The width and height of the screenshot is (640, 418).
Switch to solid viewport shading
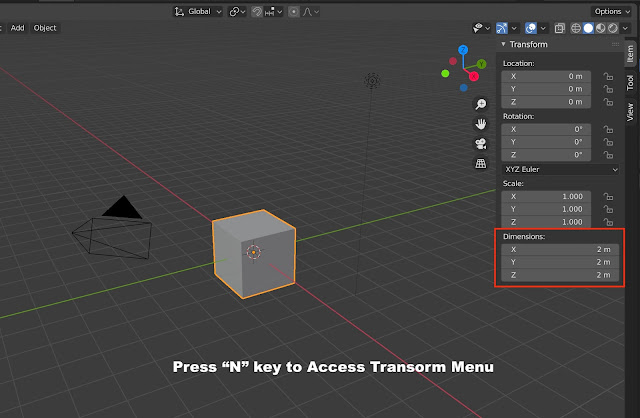[x=588, y=28]
